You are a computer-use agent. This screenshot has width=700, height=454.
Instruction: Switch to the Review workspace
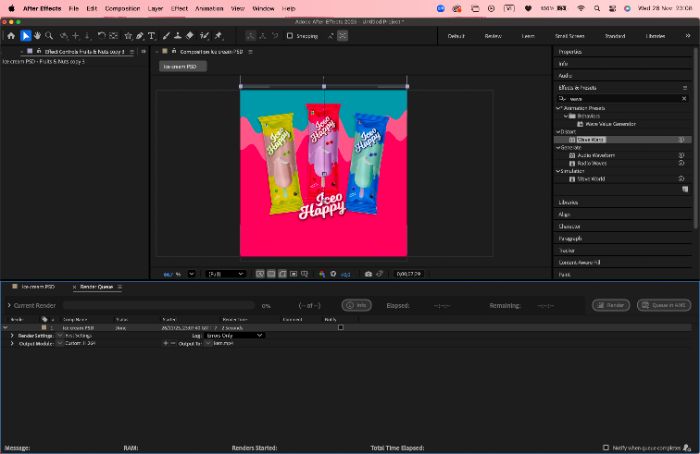pyautogui.click(x=493, y=36)
